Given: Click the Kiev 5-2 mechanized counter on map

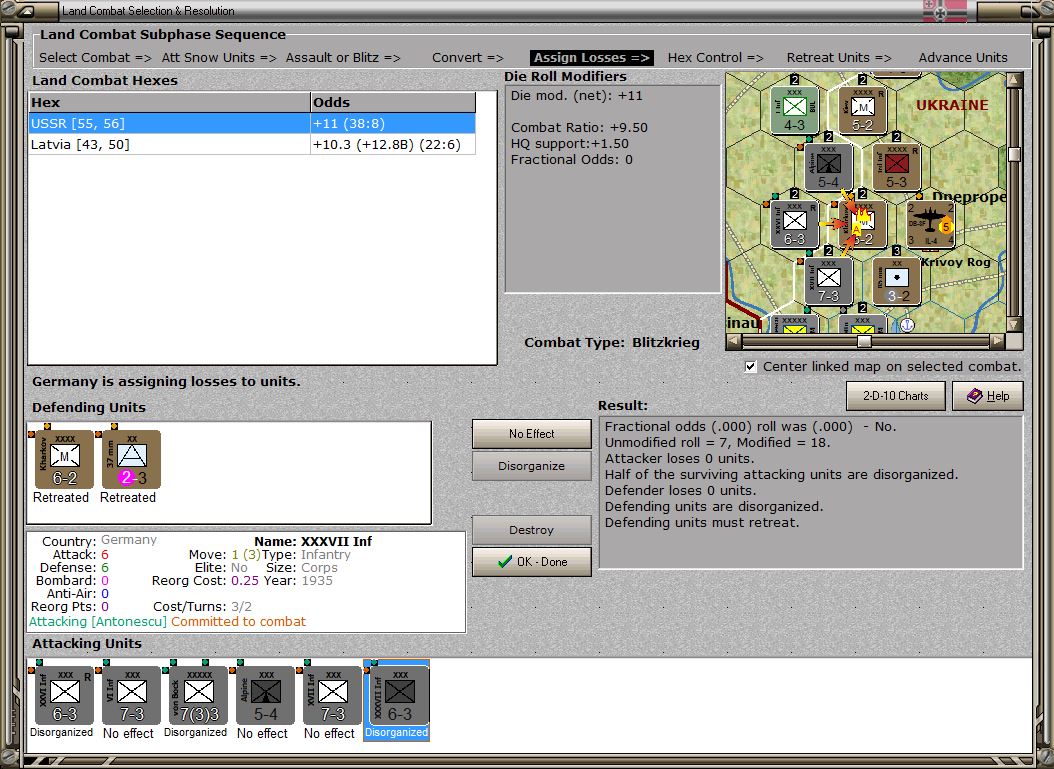Looking at the screenshot, I should (862, 110).
